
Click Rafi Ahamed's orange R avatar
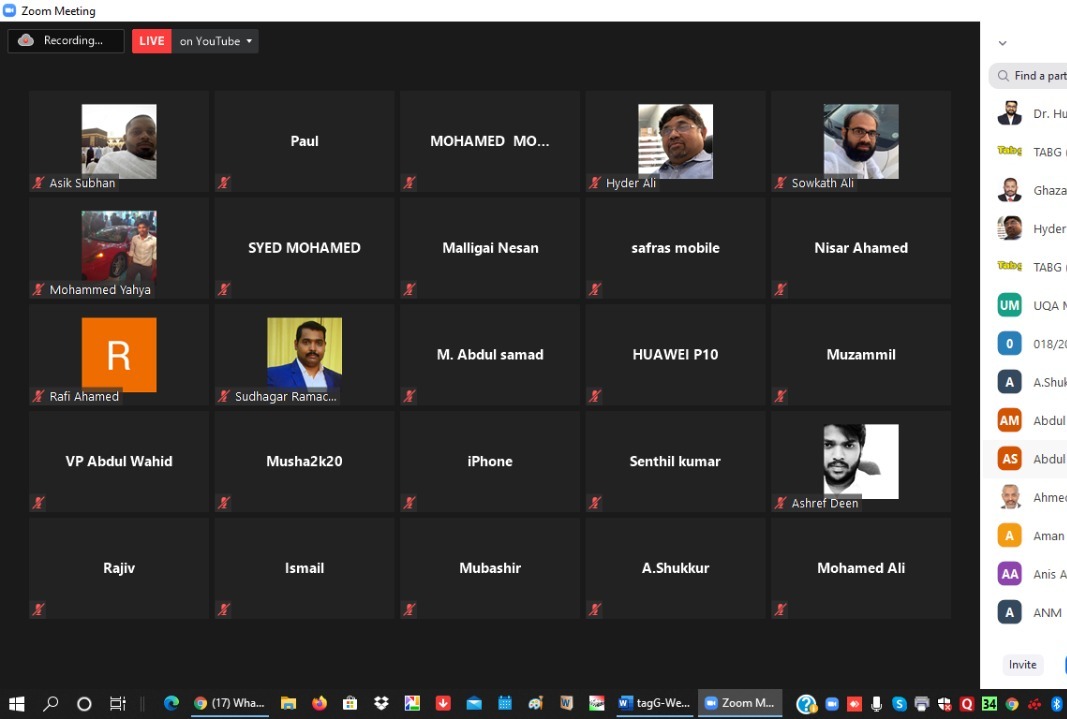[x=119, y=354]
